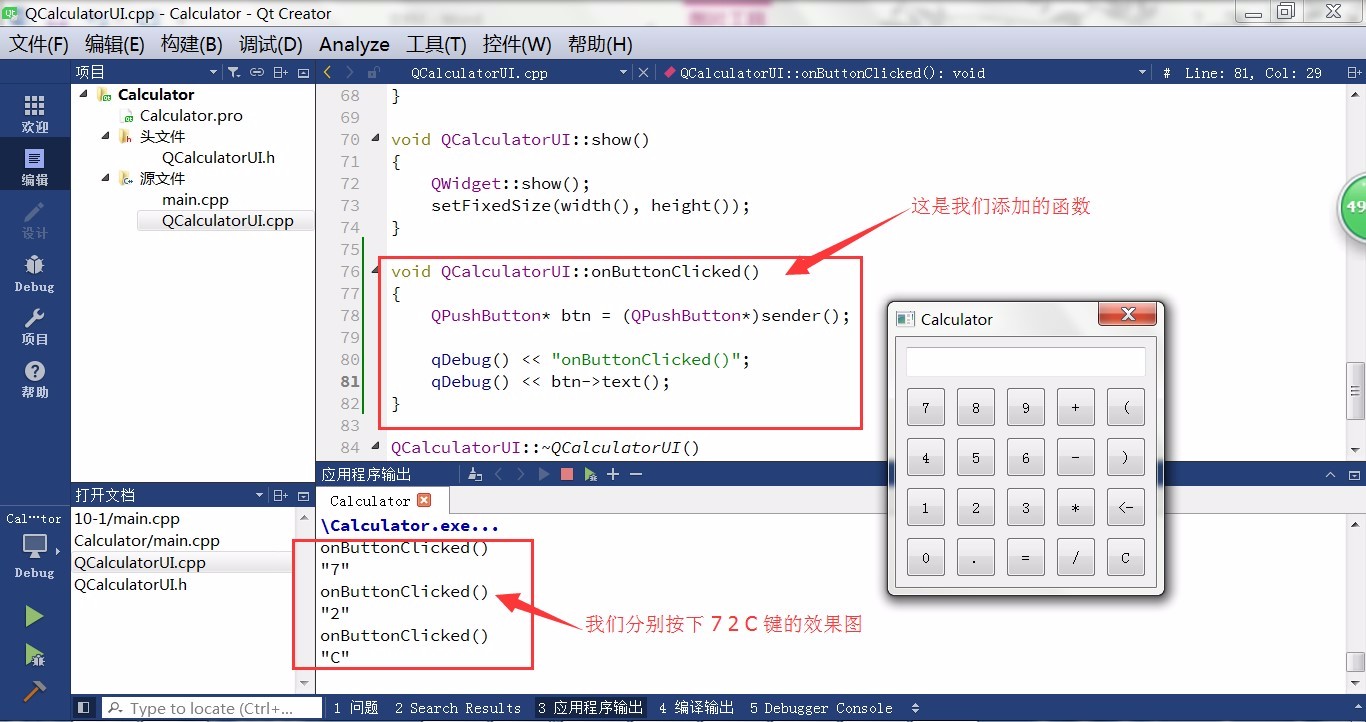Focus the Type to locate search box
The height and width of the screenshot is (722, 1366).
coord(212,707)
